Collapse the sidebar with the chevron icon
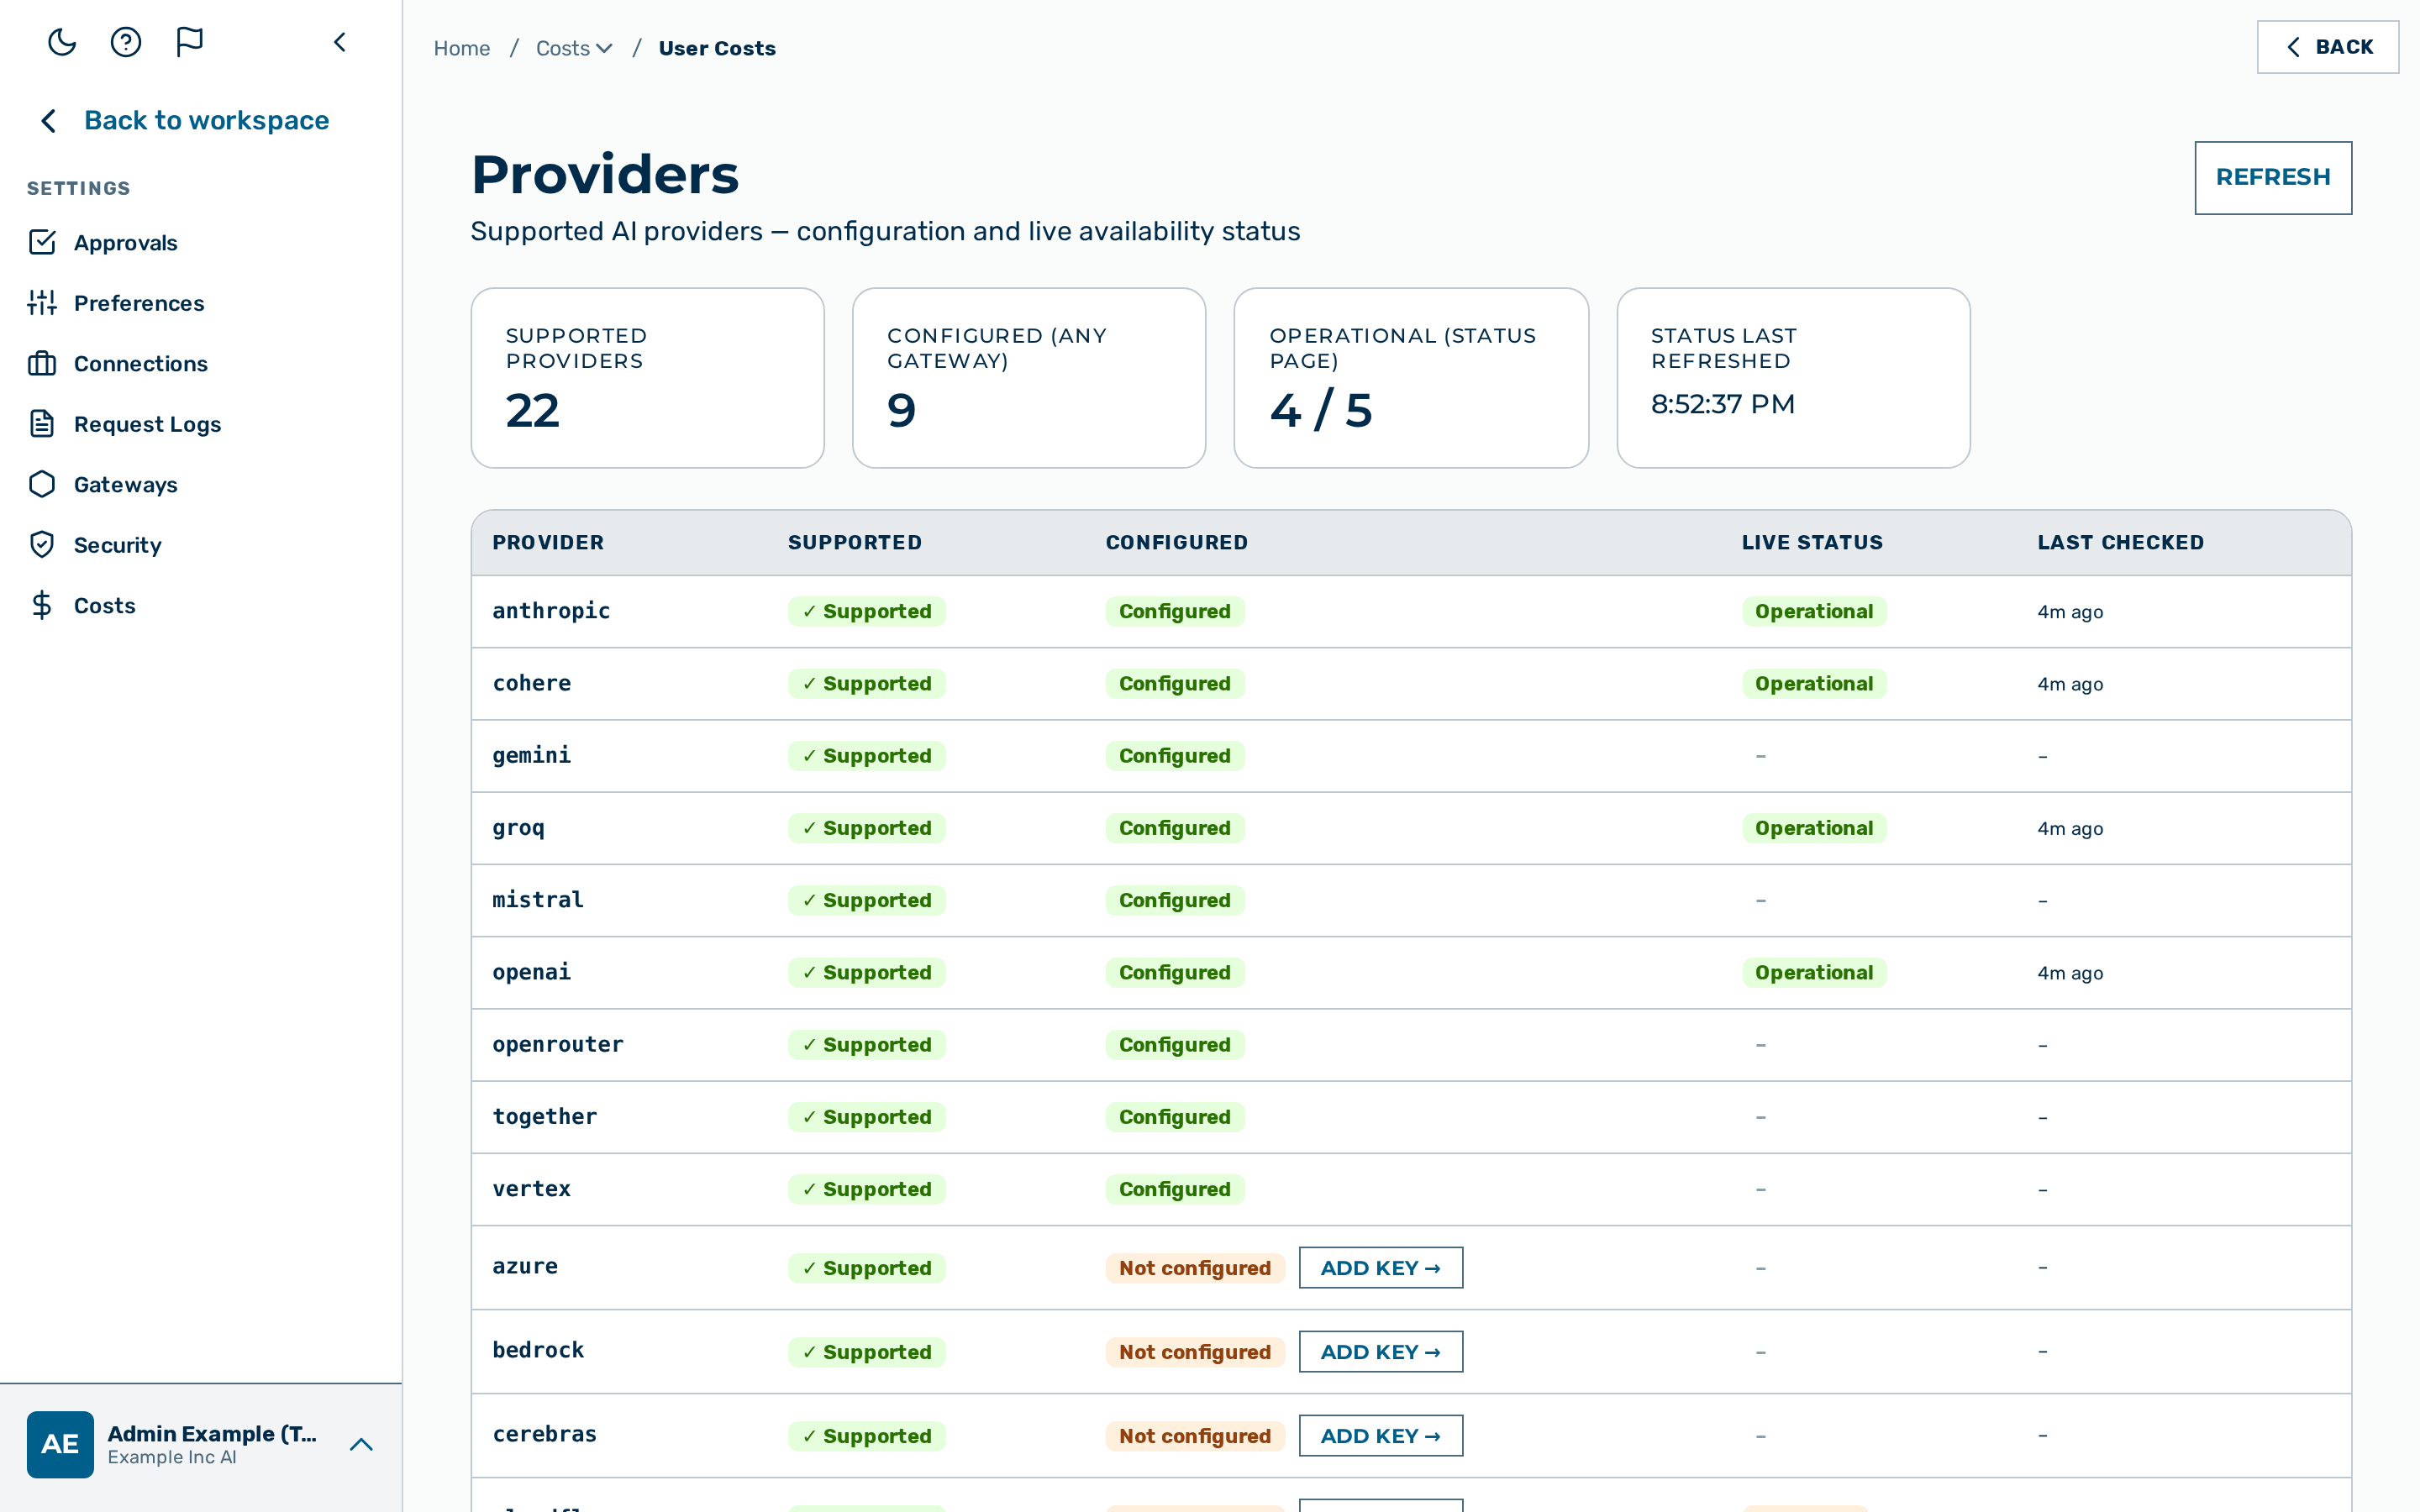2420x1512 pixels. click(340, 42)
